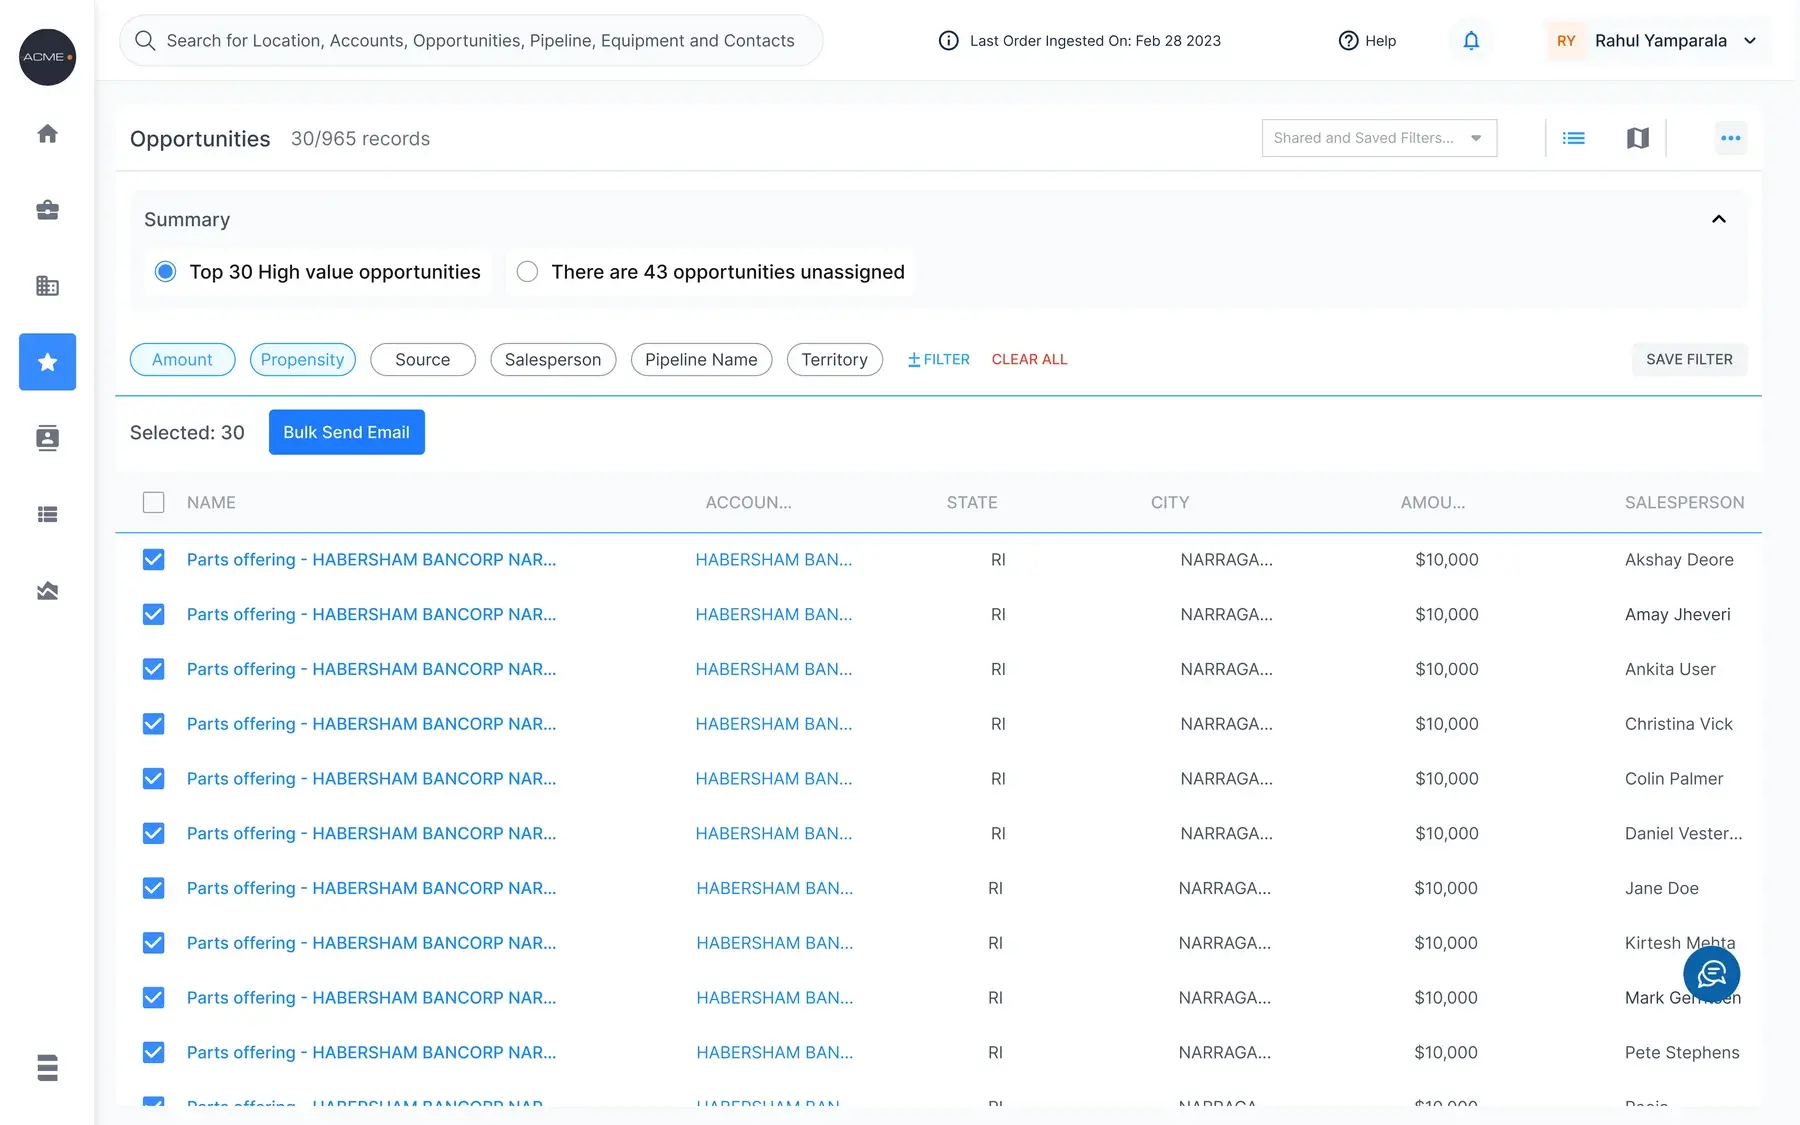This screenshot has height=1125, width=1800.
Task: Click the Selected: 30 label
Action: point(187,433)
